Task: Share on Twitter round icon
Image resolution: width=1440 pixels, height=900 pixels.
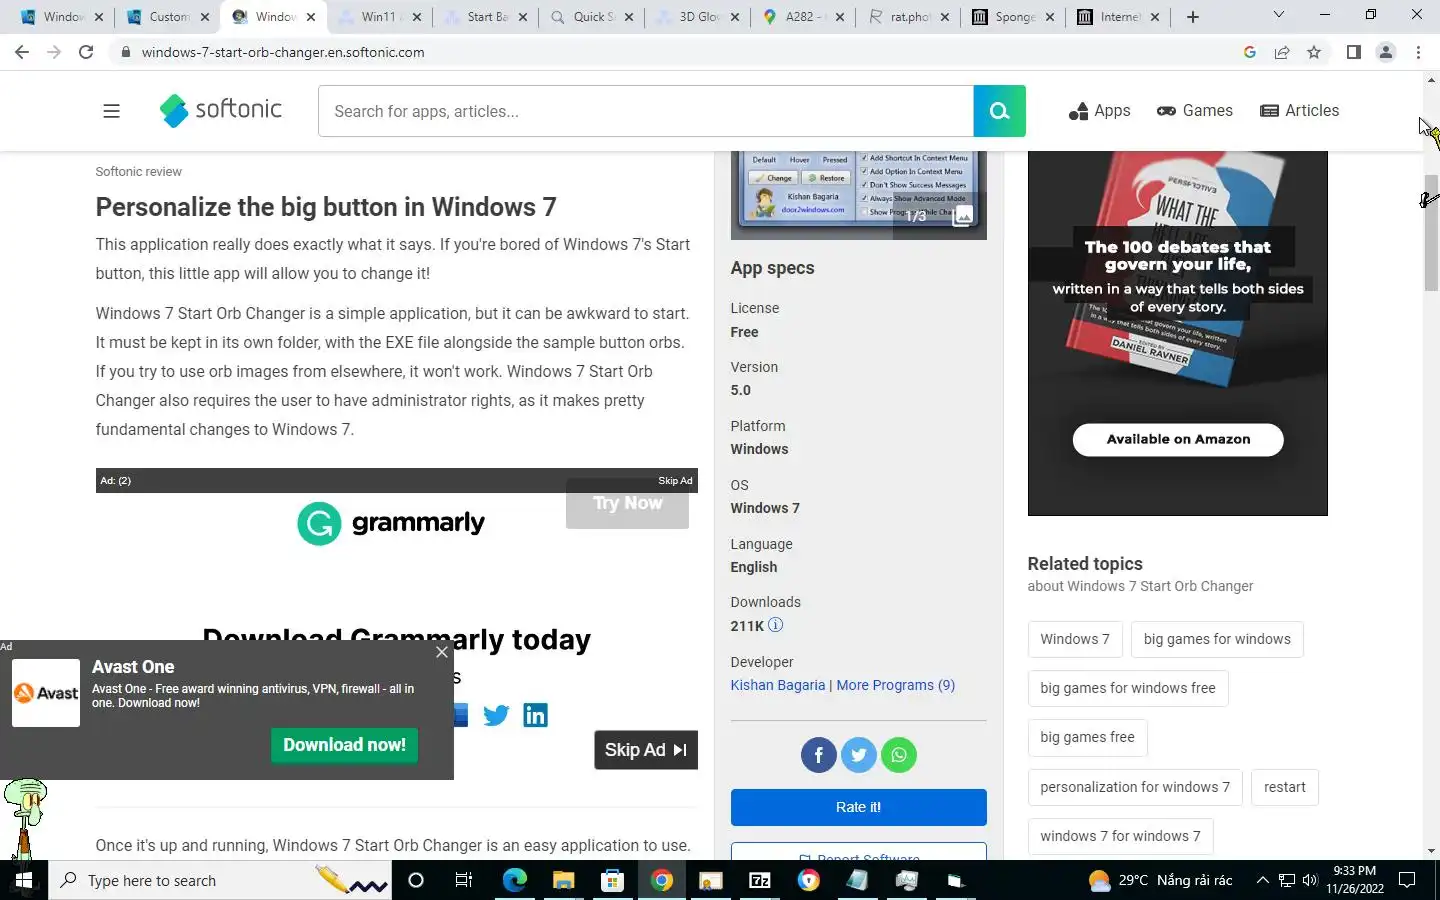Action: pos(858,755)
